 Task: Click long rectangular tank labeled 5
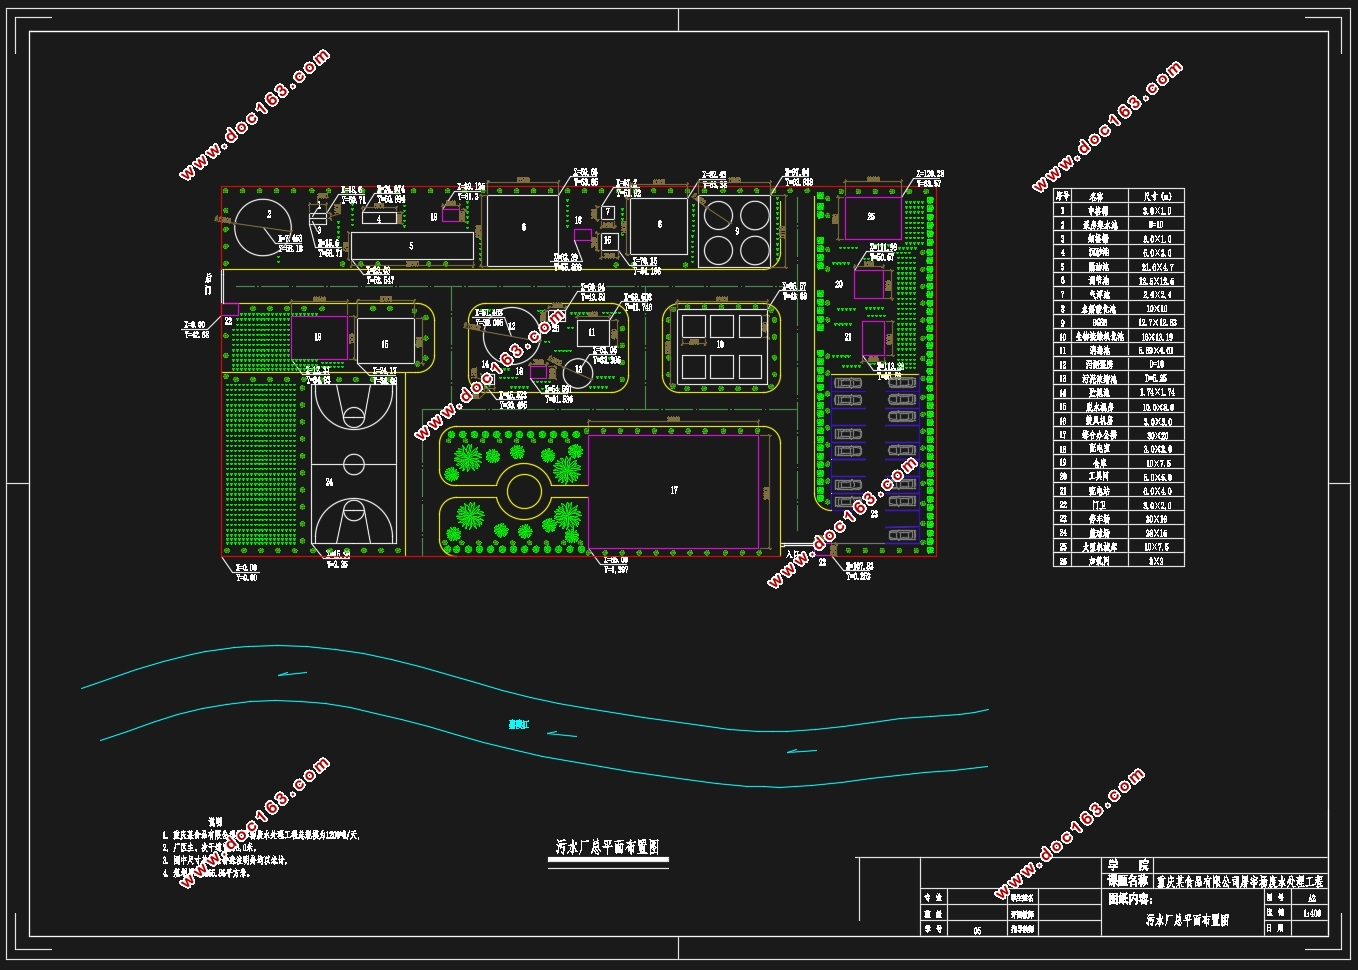[x=412, y=246]
